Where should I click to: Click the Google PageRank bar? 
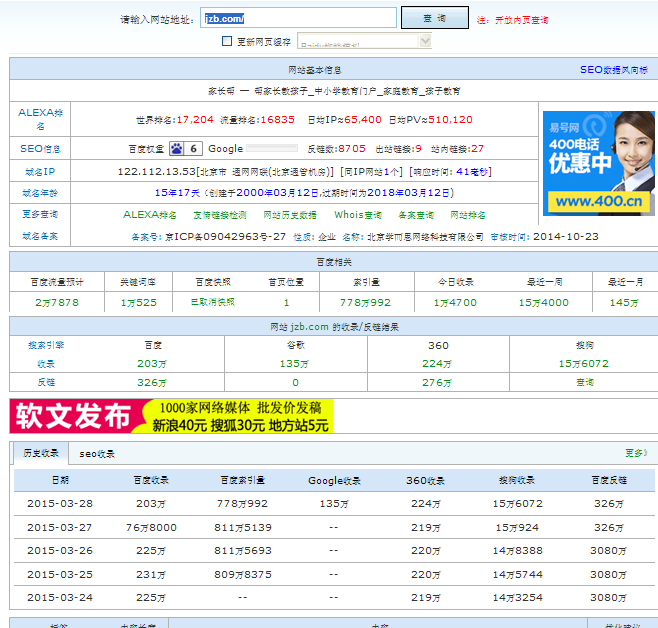[272, 148]
